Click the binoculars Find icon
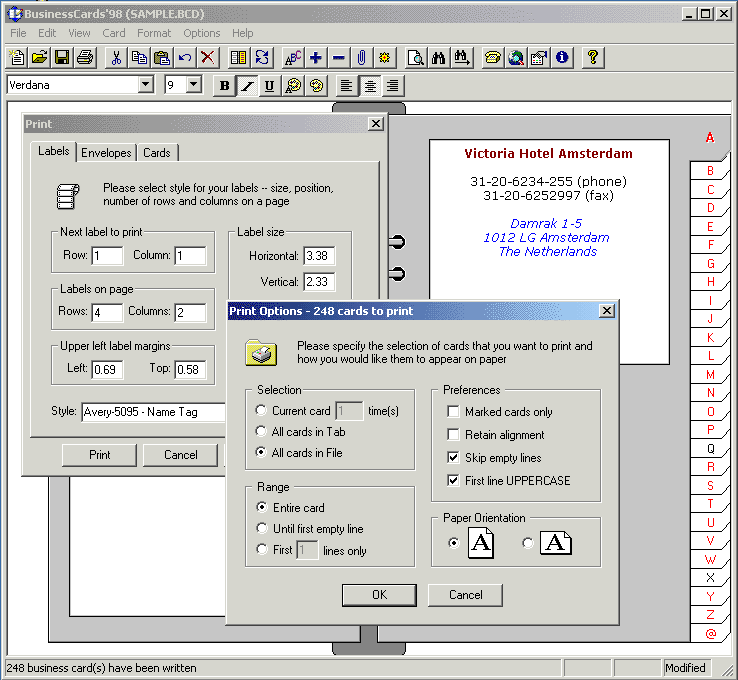This screenshot has height=680, width=738. (x=439, y=58)
